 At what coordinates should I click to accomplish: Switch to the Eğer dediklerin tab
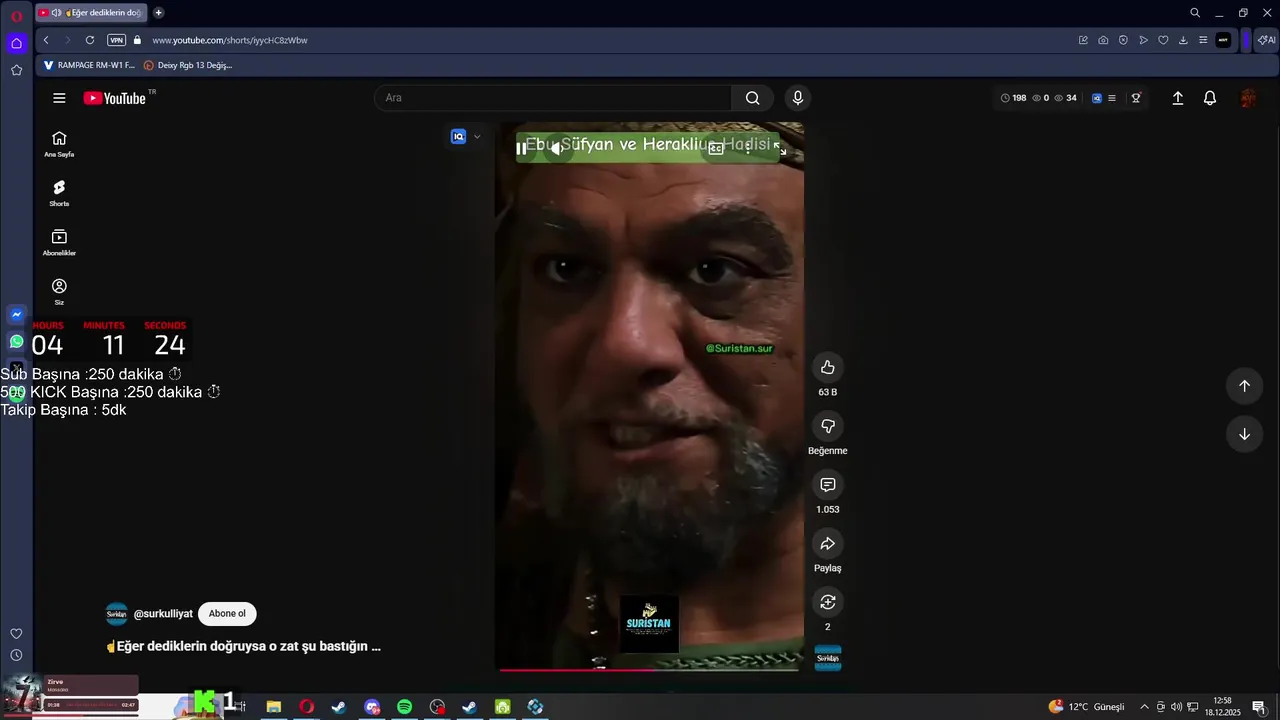92,13
